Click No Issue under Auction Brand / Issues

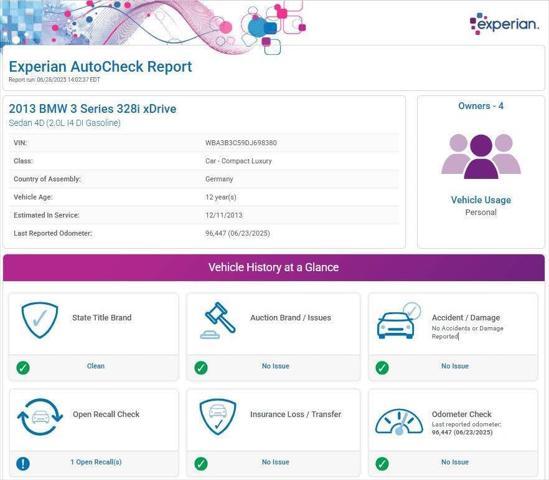coord(276,366)
